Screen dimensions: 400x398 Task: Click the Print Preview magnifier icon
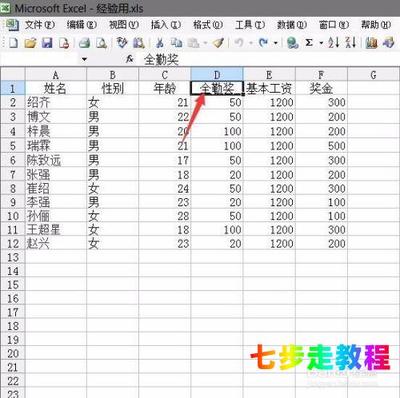coord(101,43)
